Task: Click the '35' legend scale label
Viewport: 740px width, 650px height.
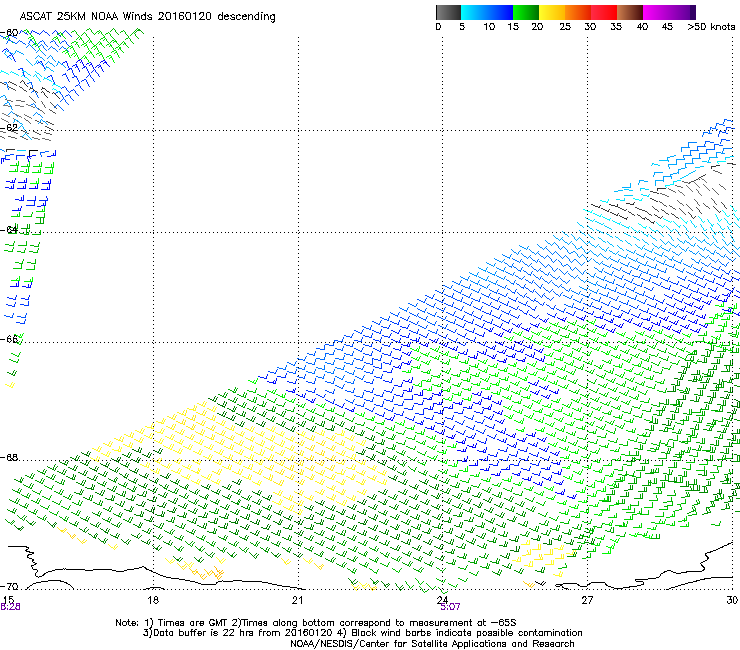Action: point(616,27)
